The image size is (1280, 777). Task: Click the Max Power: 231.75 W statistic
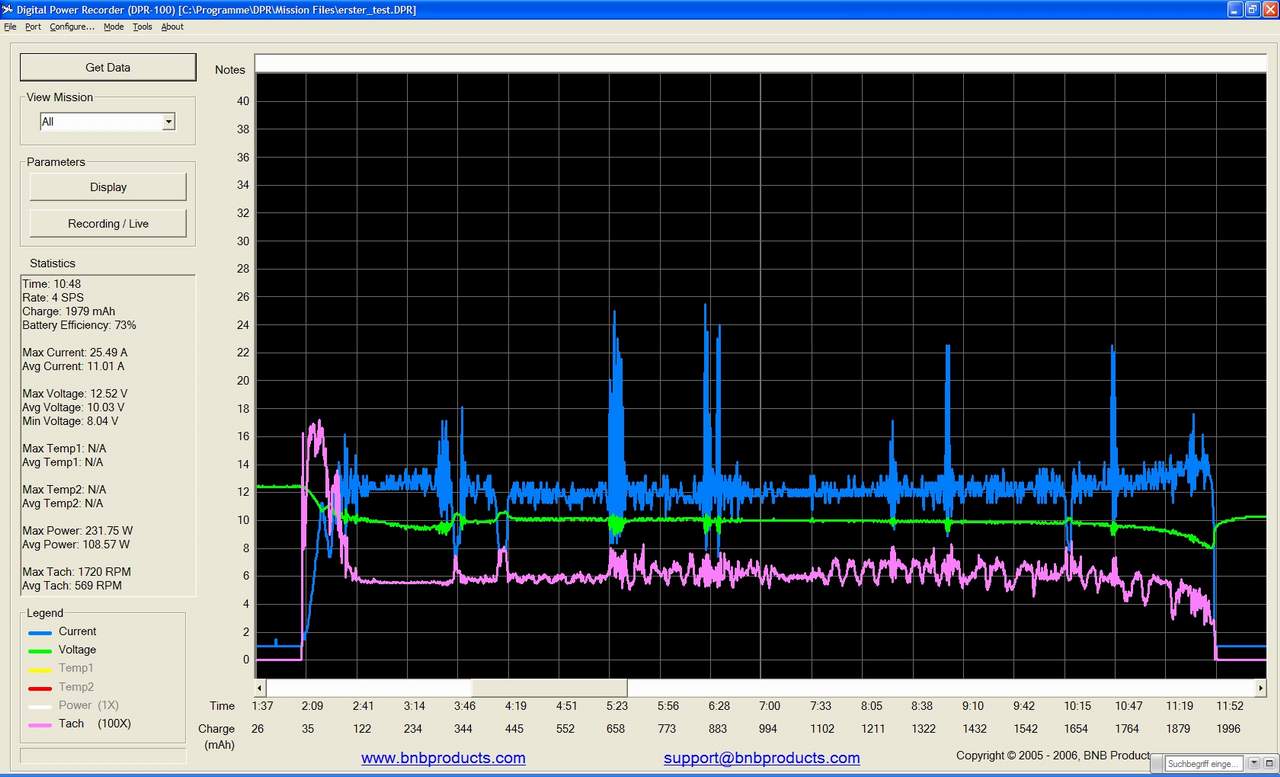pyautogui.click(x=77, y=531)
